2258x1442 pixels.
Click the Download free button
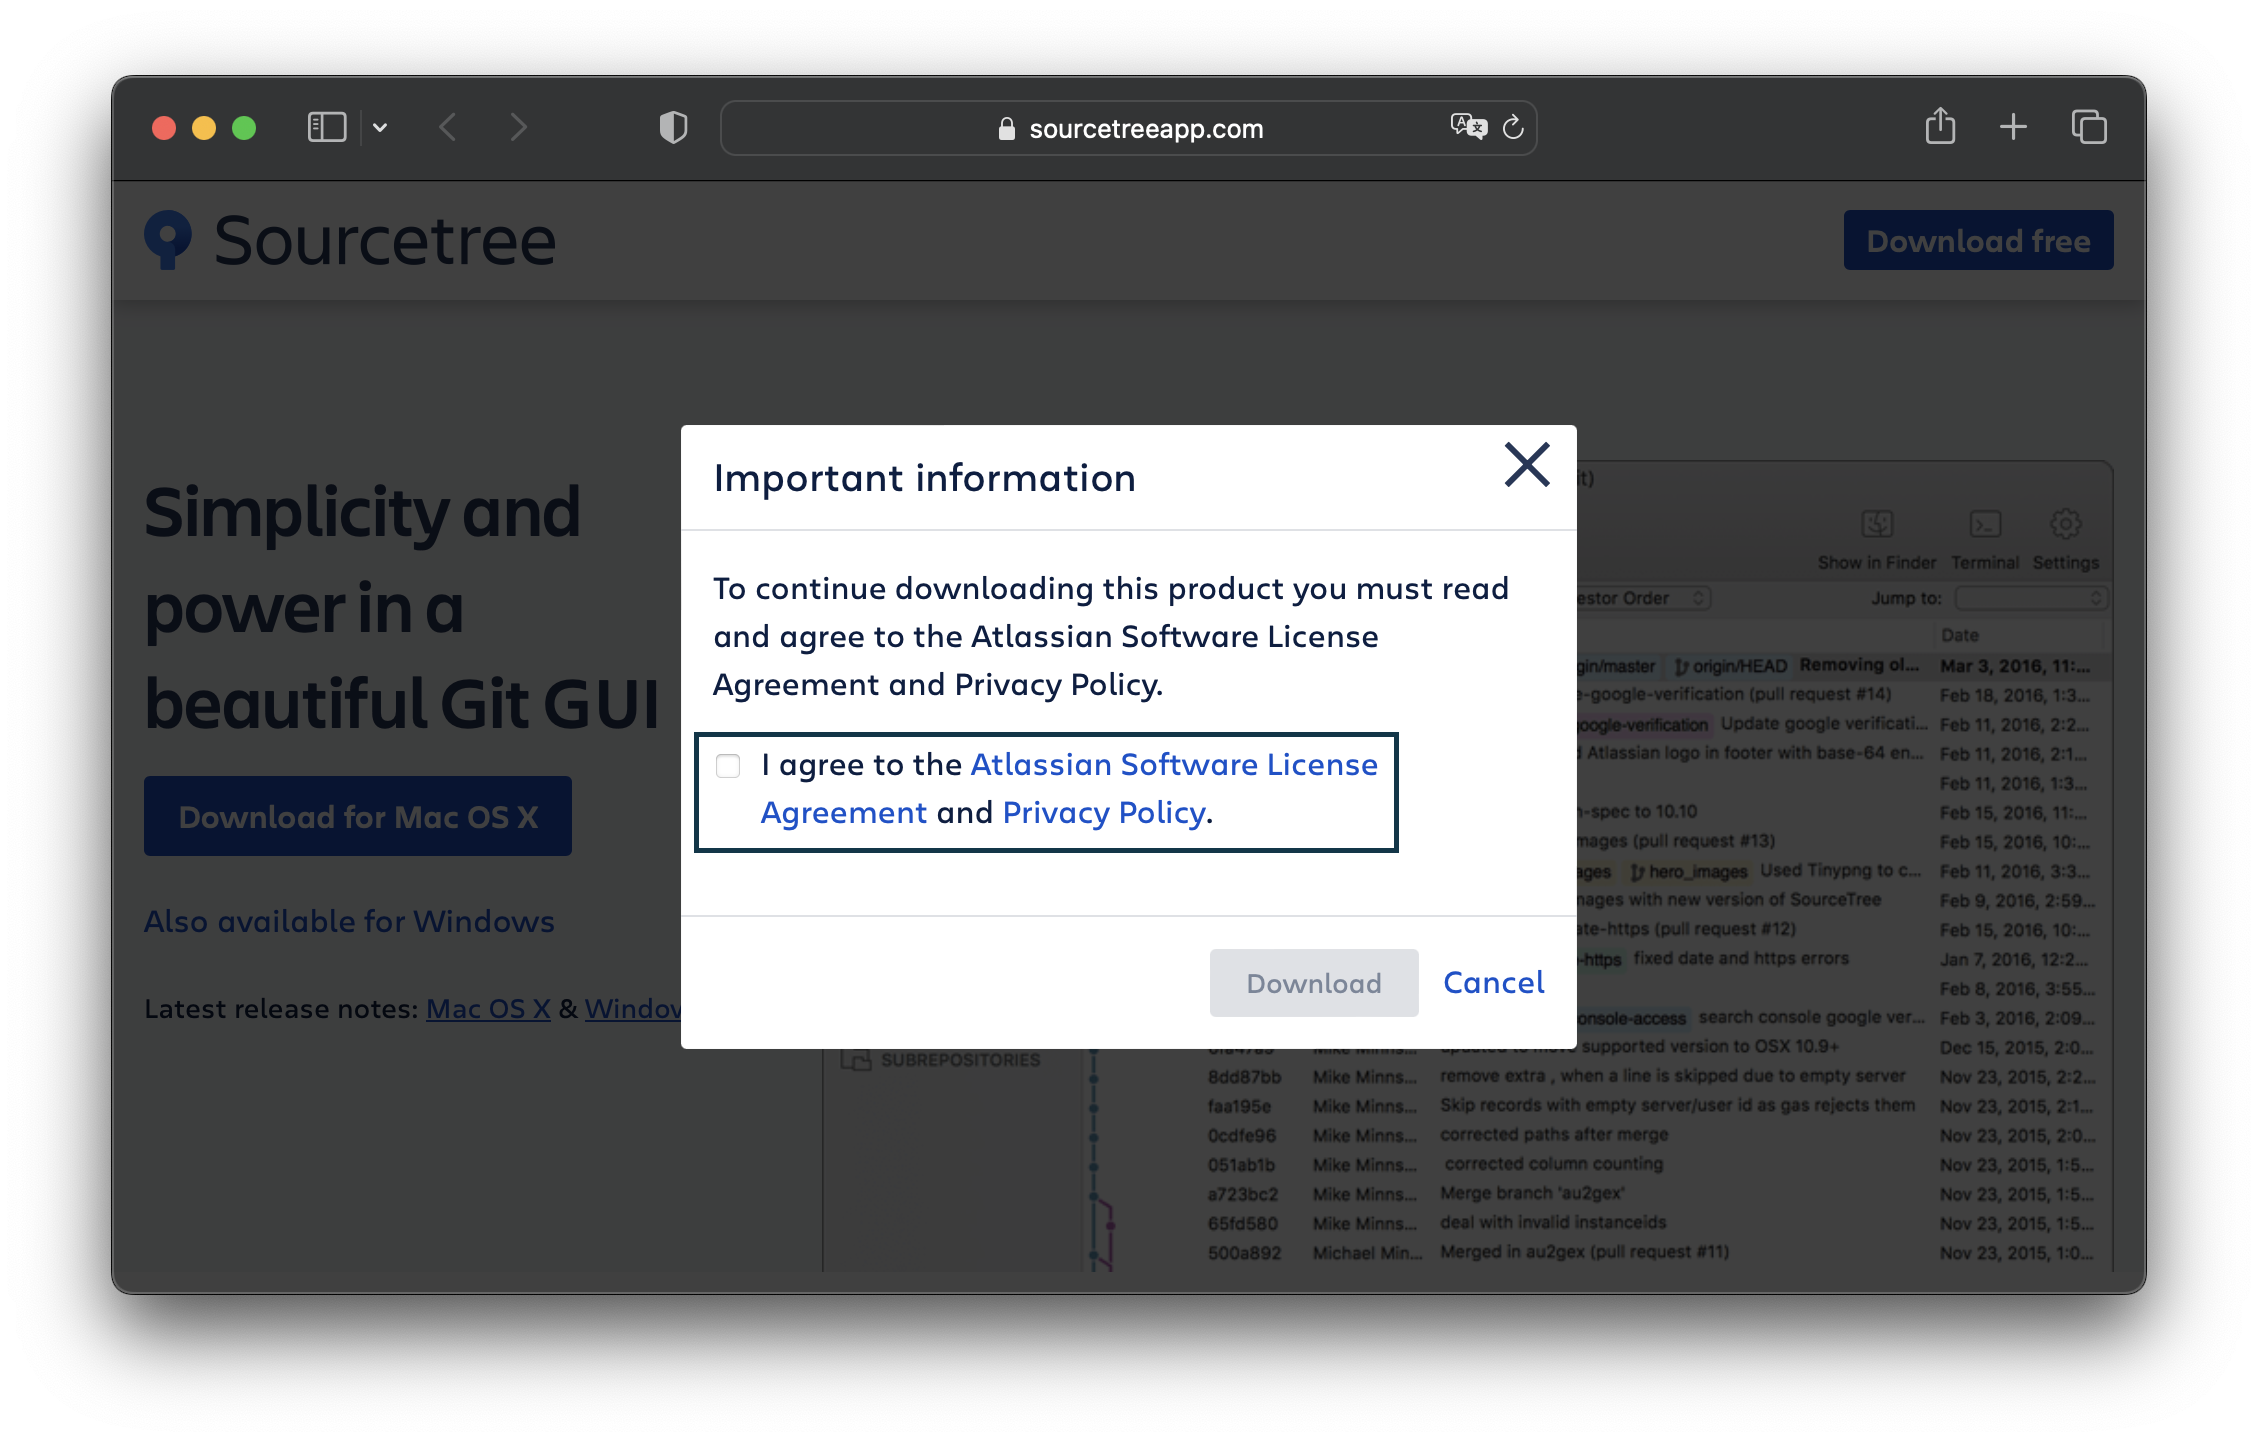pos(1977,241)
